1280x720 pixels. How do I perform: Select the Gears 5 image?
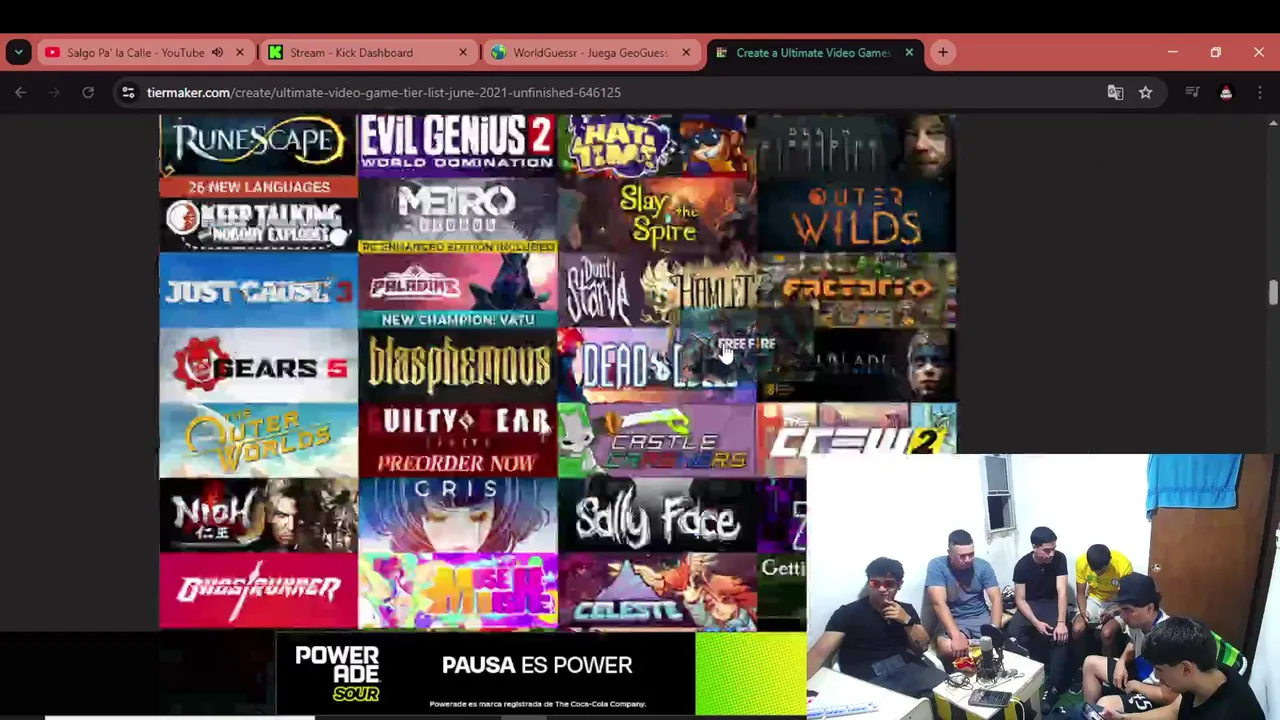click(258, 365)
